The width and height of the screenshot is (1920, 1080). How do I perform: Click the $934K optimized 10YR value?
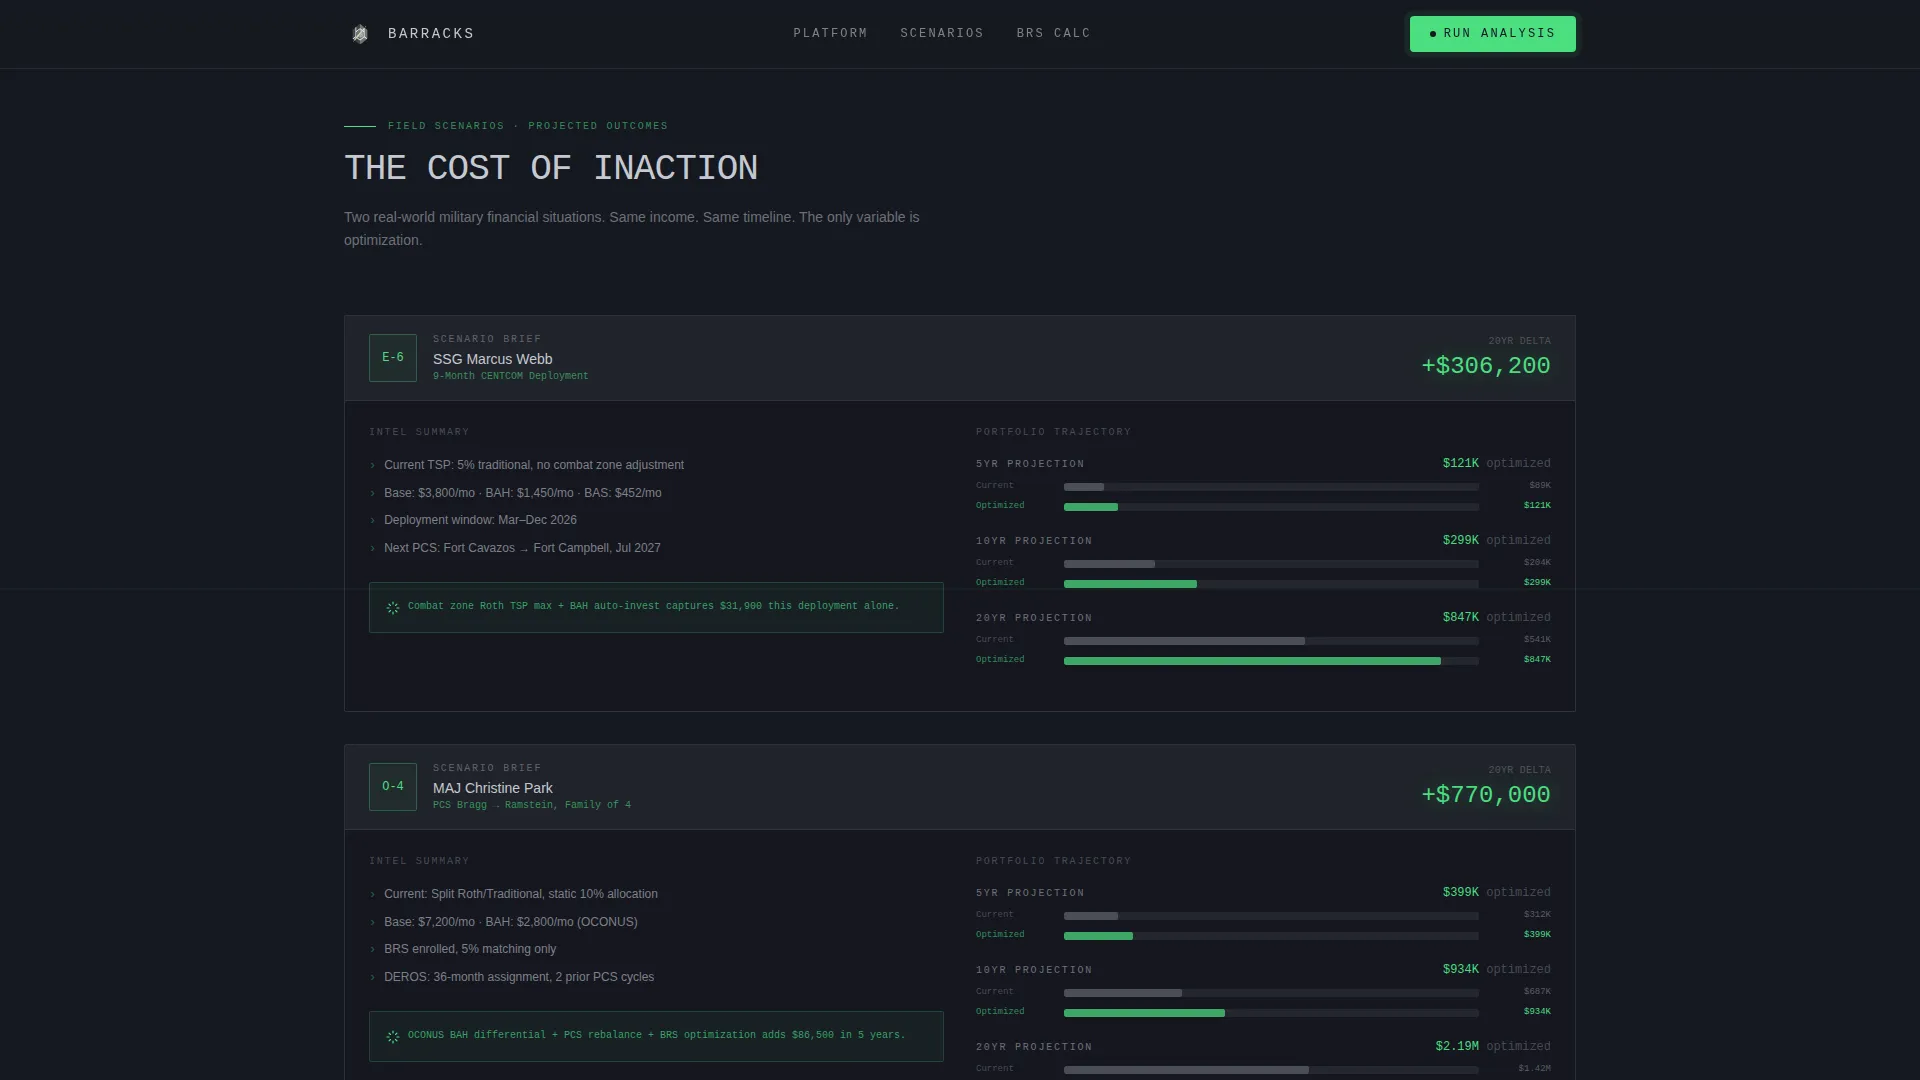[1460, 969]
